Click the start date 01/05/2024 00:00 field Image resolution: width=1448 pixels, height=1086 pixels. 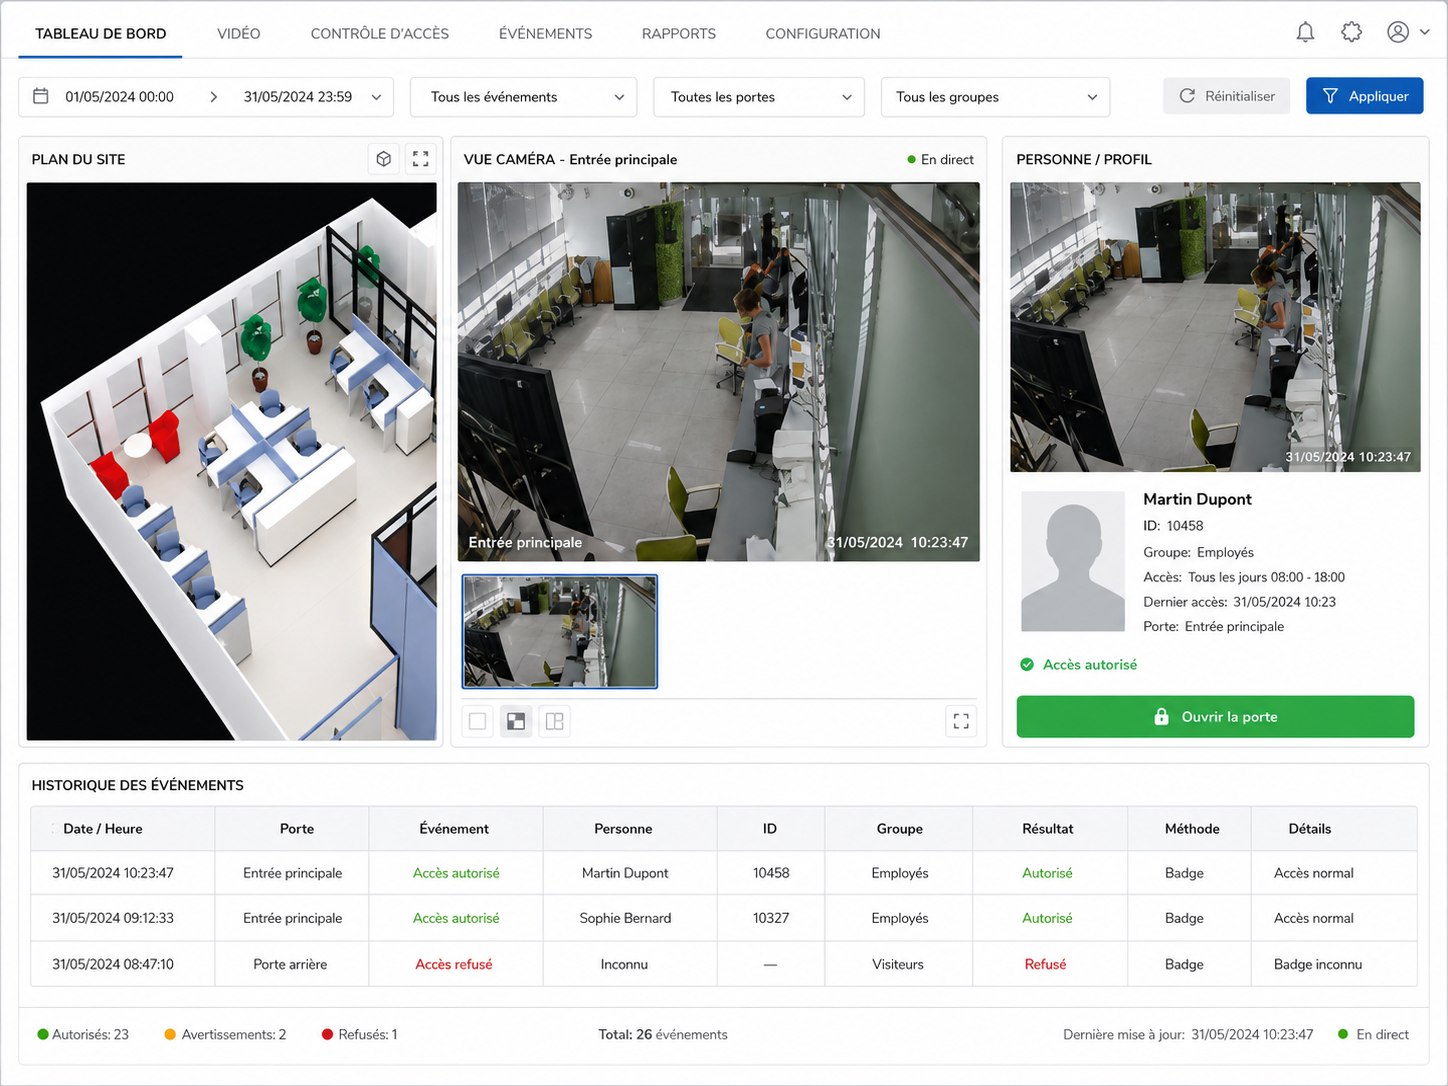click(x=119, y=97)
